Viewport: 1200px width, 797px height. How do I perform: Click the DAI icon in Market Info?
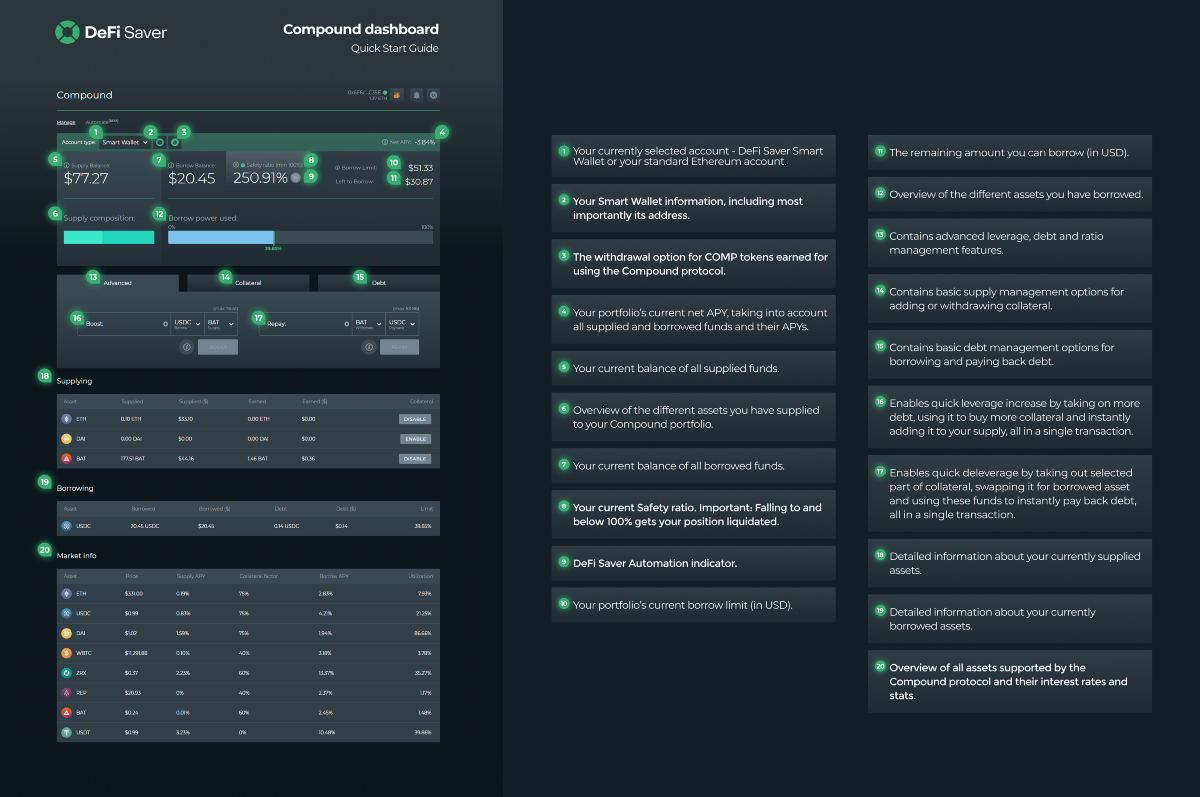click(x=66, y=633)
